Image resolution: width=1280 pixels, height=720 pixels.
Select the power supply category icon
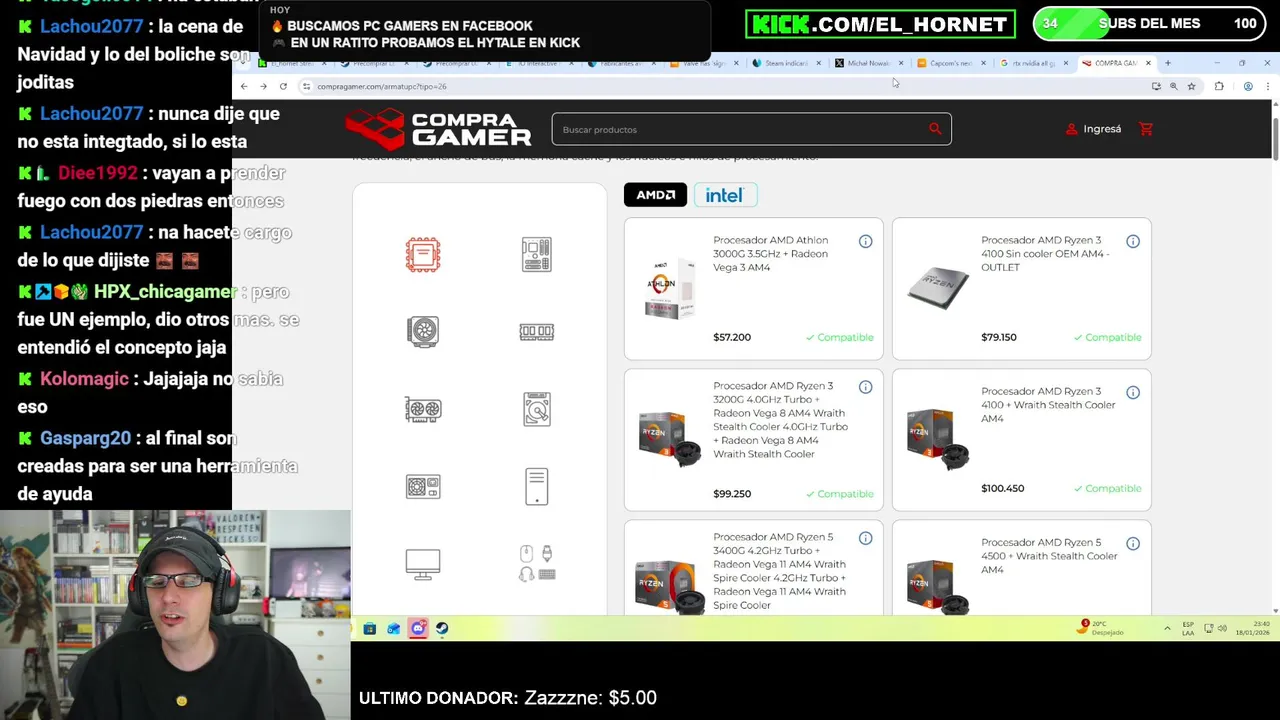(x=423, y=487)
